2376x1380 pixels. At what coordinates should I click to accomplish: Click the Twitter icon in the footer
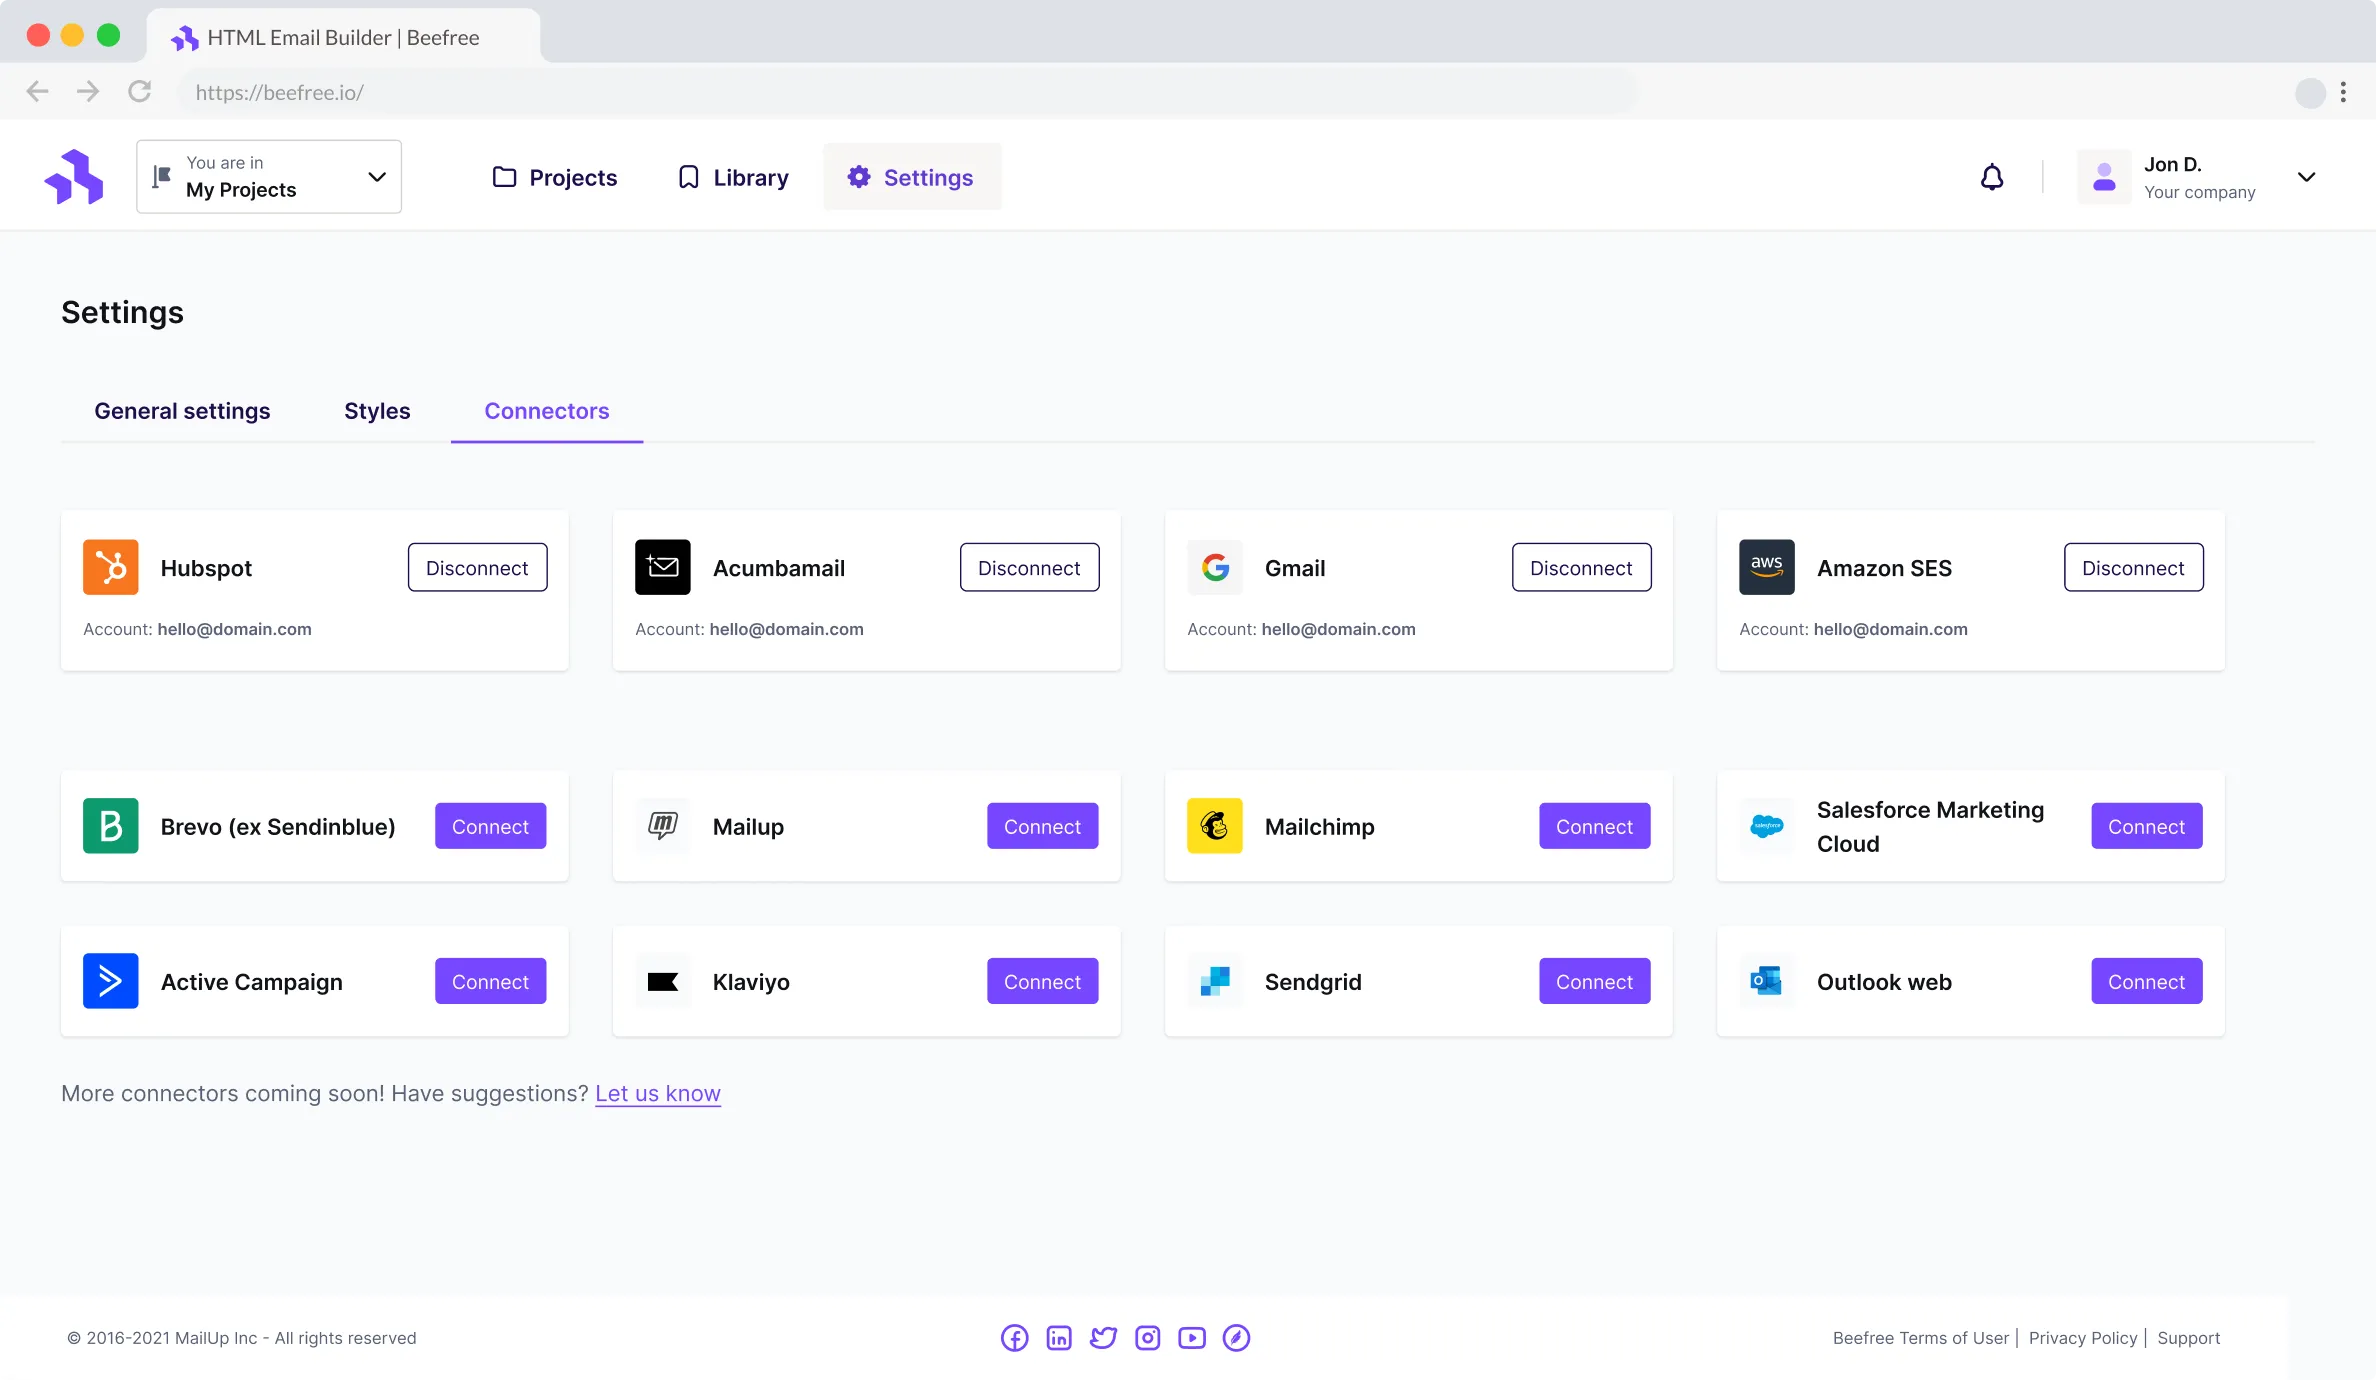click(1103, 1337)
